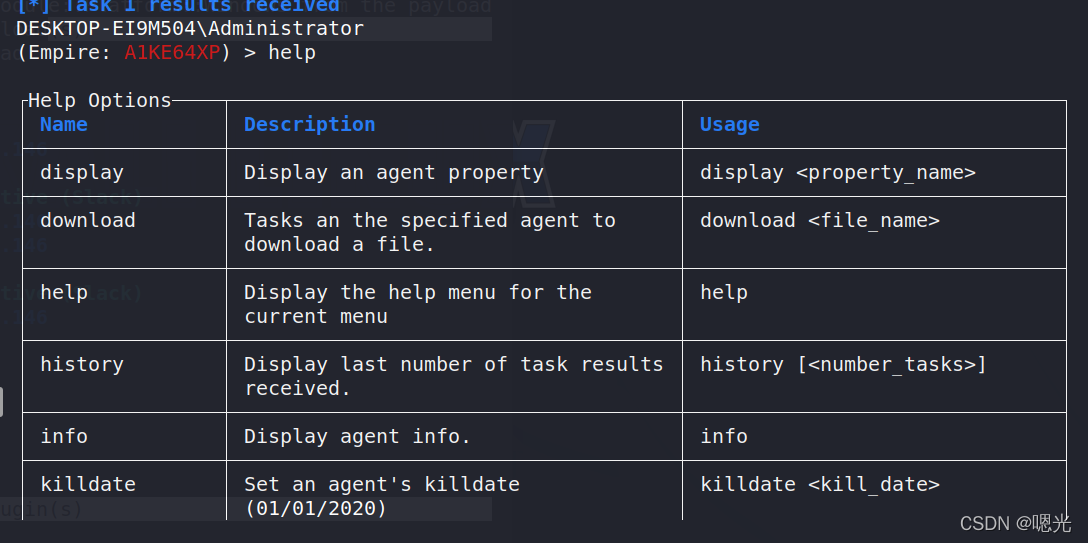Click the help command in the Name column
This screenshot has width=1088, height=543.
64,293
